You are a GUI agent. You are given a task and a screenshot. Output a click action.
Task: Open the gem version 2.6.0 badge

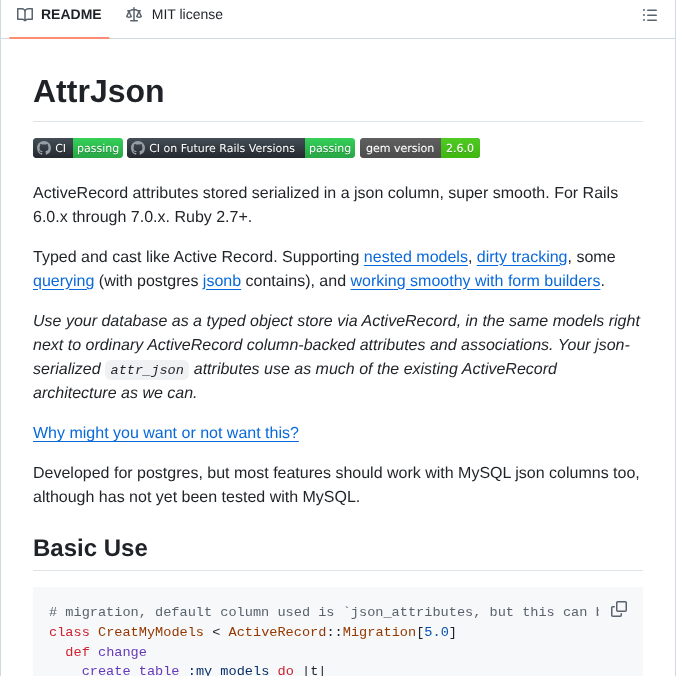(420, 148)
